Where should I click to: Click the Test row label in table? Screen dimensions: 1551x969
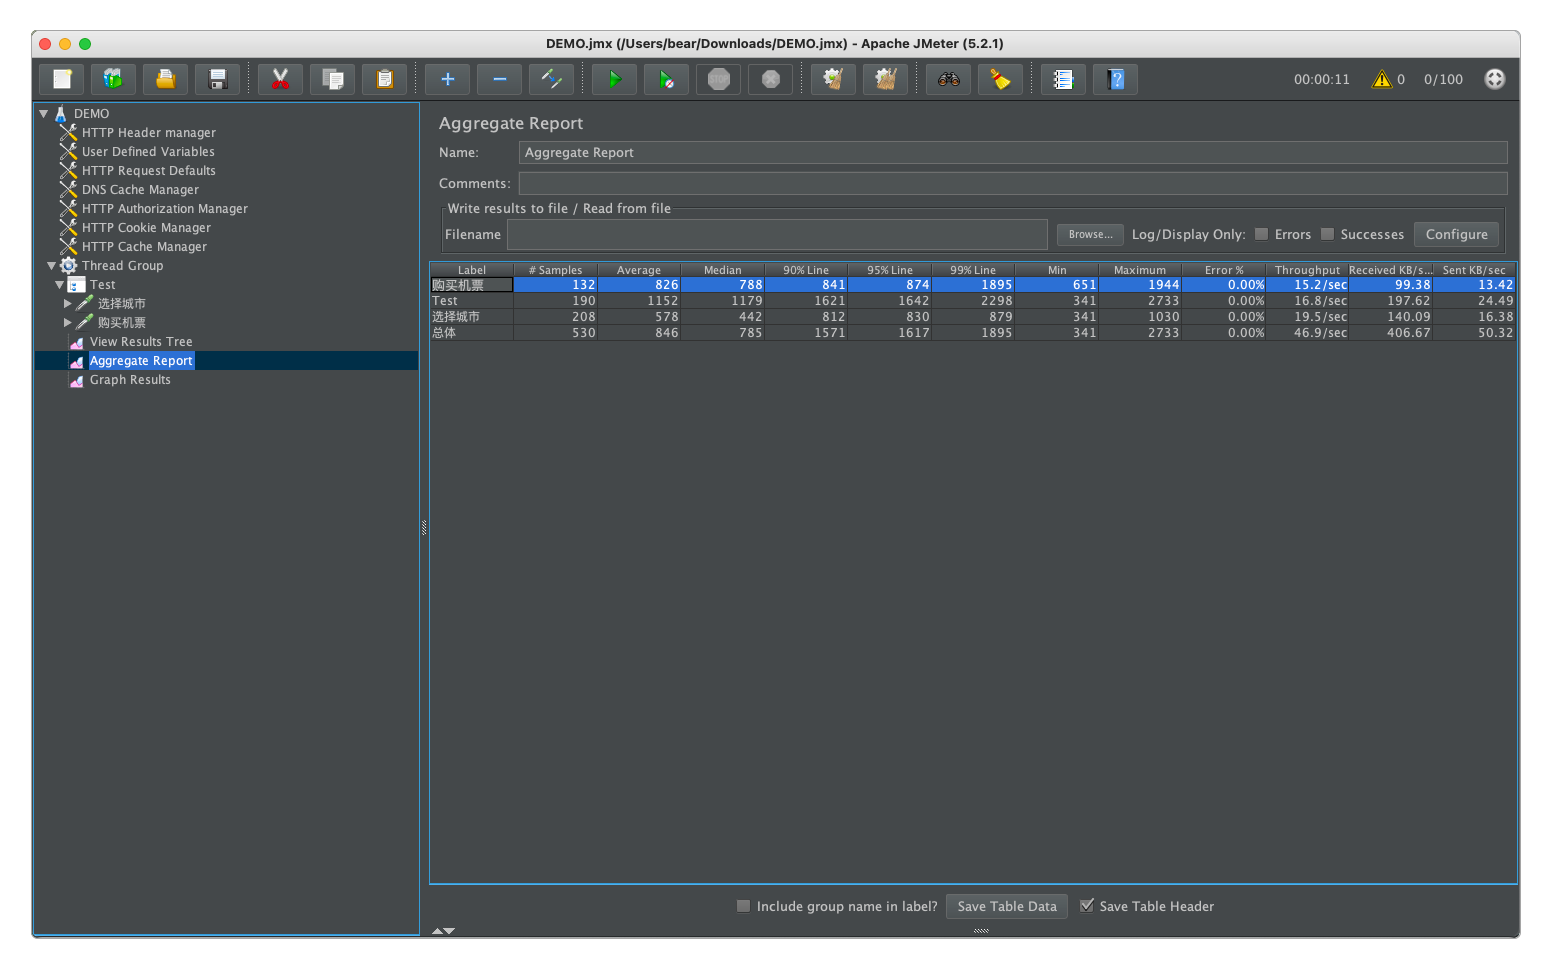pyautogui.click(x=445, y=301)
